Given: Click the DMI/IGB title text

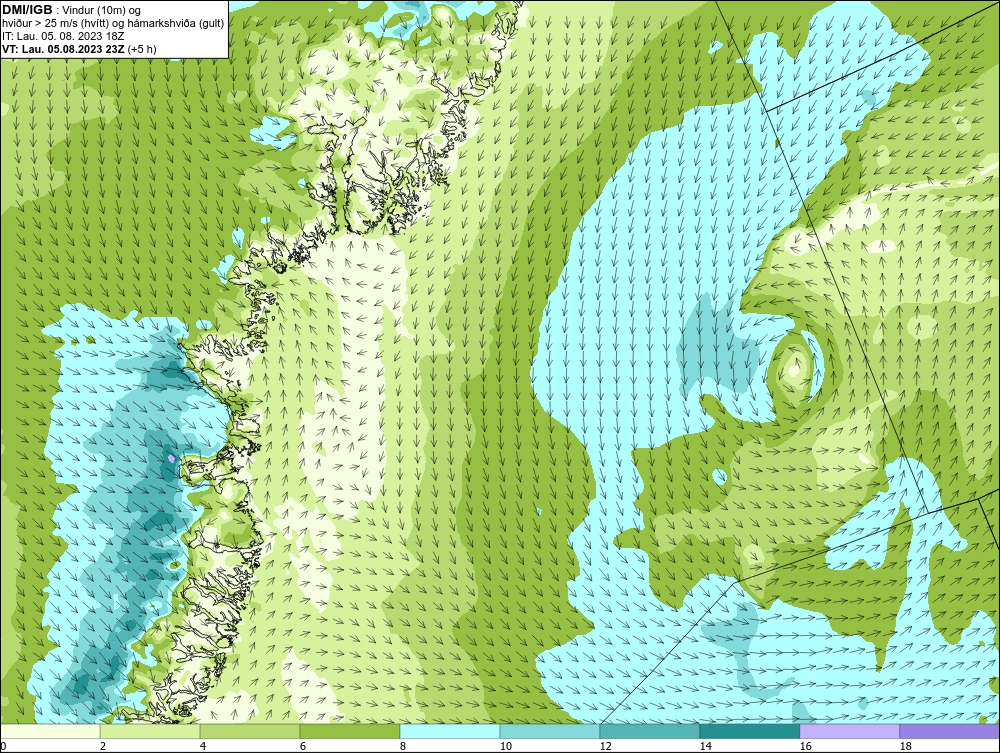Looking at the screenshot, I should pyautogui.click(x=27, y=10).
